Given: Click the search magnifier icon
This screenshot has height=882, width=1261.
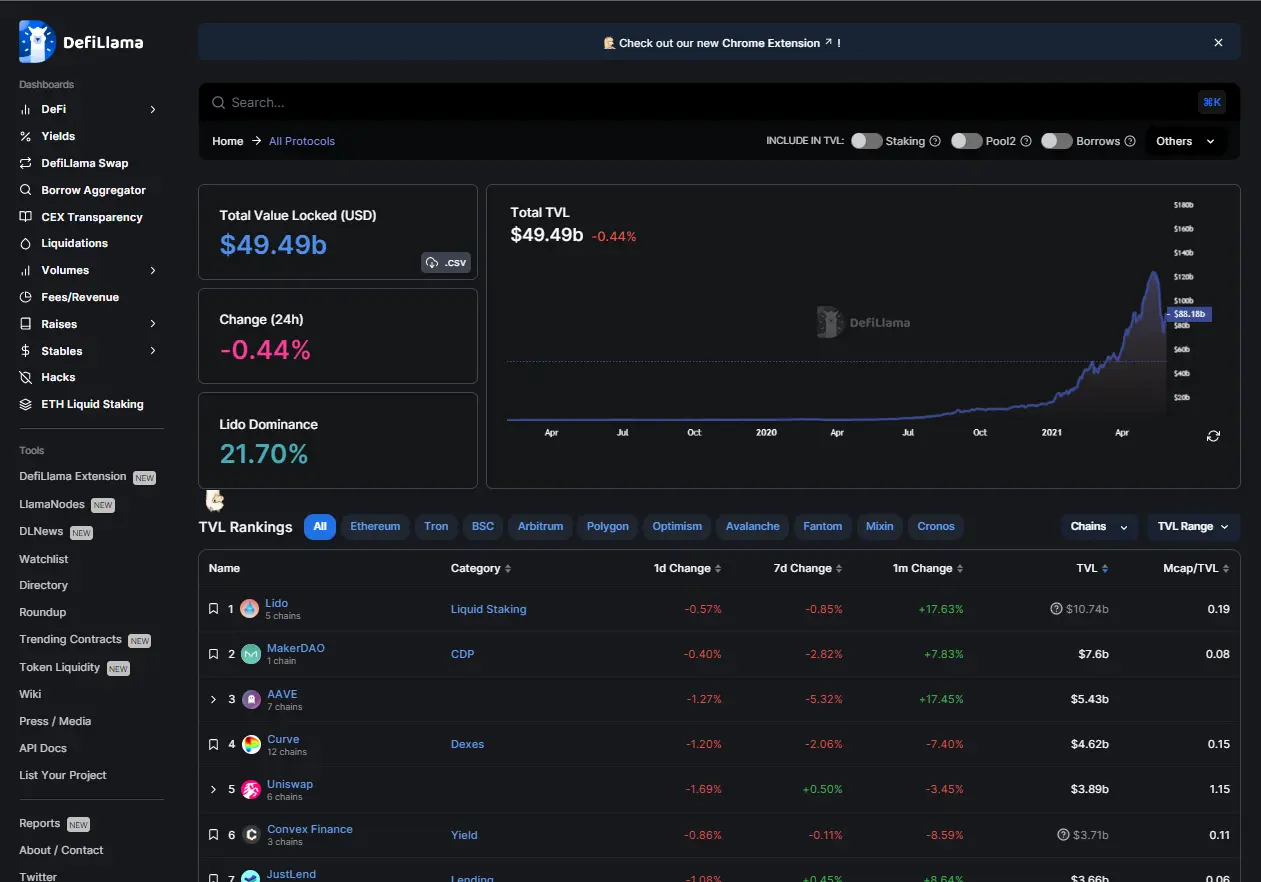Looking at the screenshot, I should (218, 102).
